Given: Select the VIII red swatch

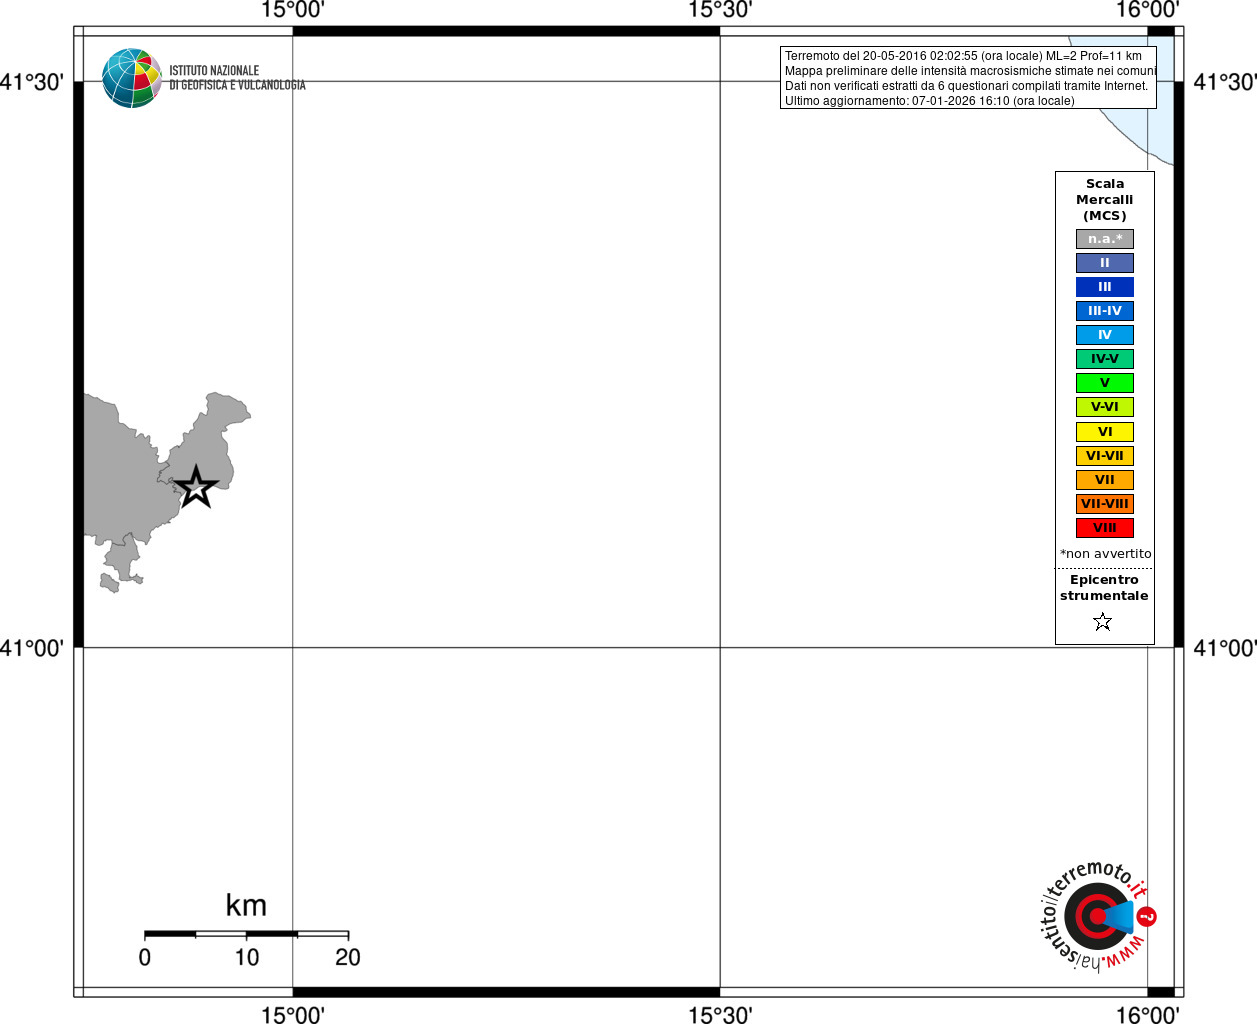Looking at the screenshot, I should point(1104,528).
